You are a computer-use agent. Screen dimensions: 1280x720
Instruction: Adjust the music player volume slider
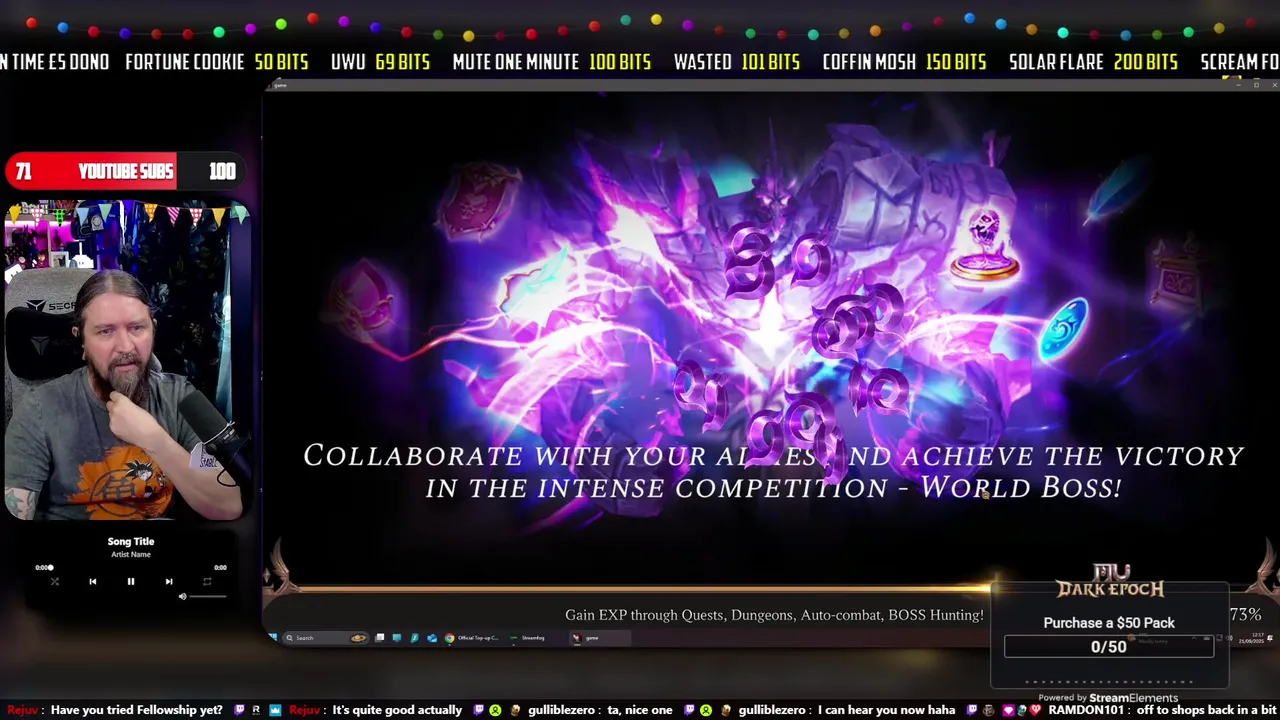click(x=208, y=597)
